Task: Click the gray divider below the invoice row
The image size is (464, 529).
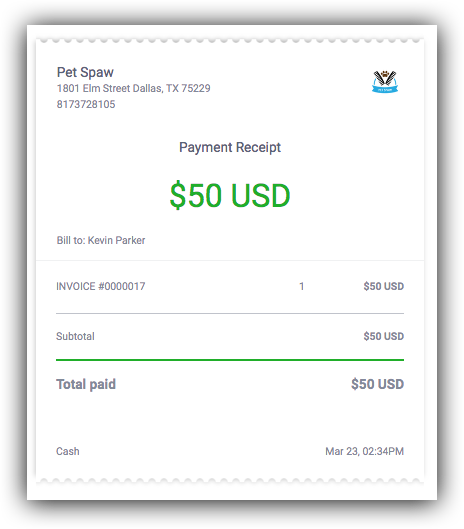Action: coord(230,313)
